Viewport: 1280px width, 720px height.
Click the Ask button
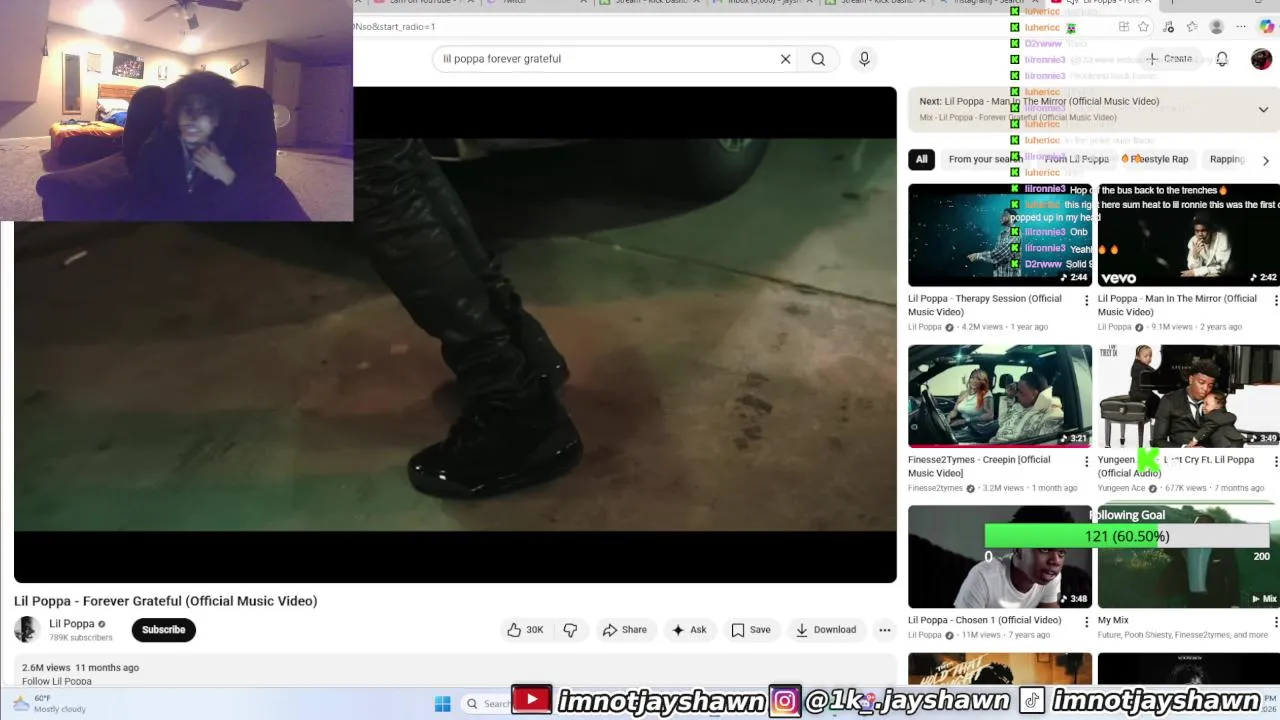coord(689,630)
